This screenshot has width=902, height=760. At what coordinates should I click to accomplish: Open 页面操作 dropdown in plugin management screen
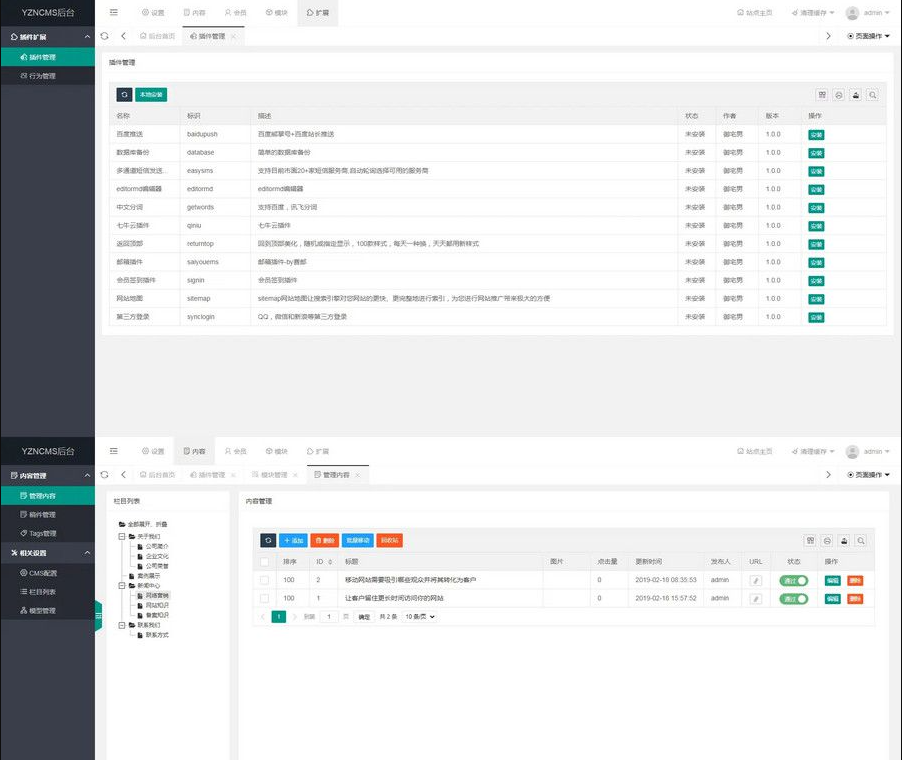pos(868,36)
